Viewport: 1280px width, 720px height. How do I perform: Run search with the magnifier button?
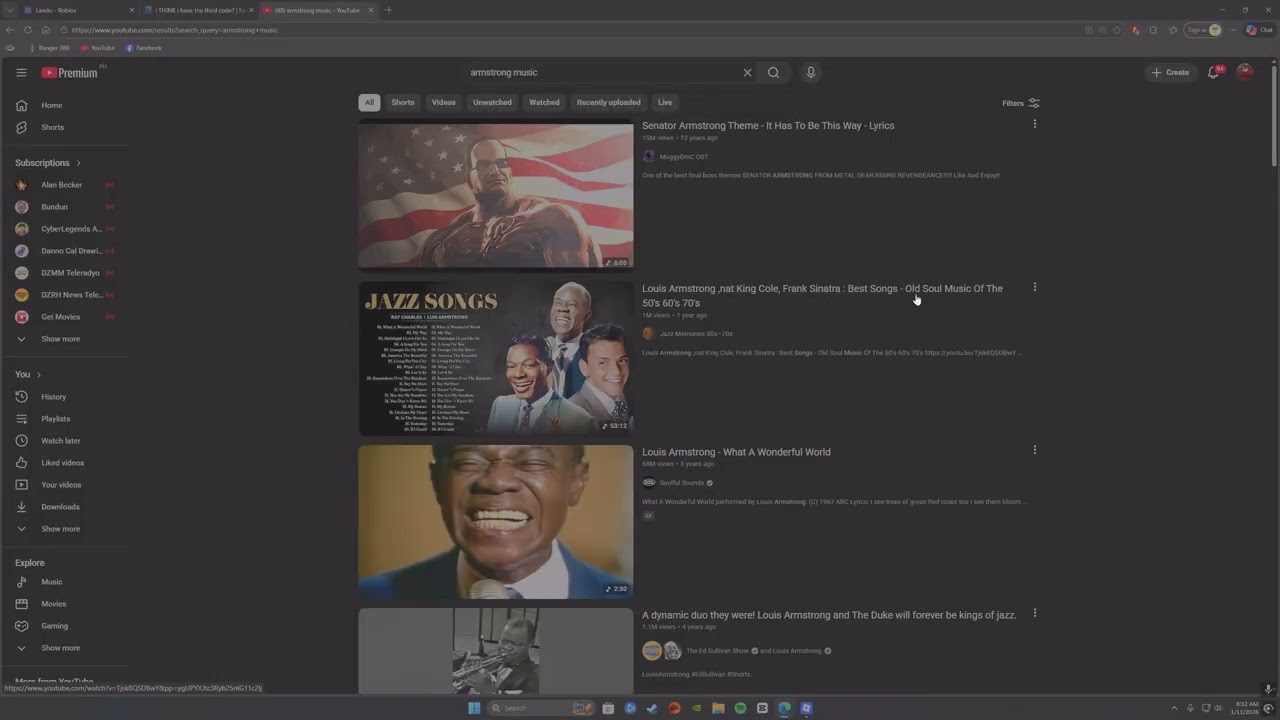773,72
